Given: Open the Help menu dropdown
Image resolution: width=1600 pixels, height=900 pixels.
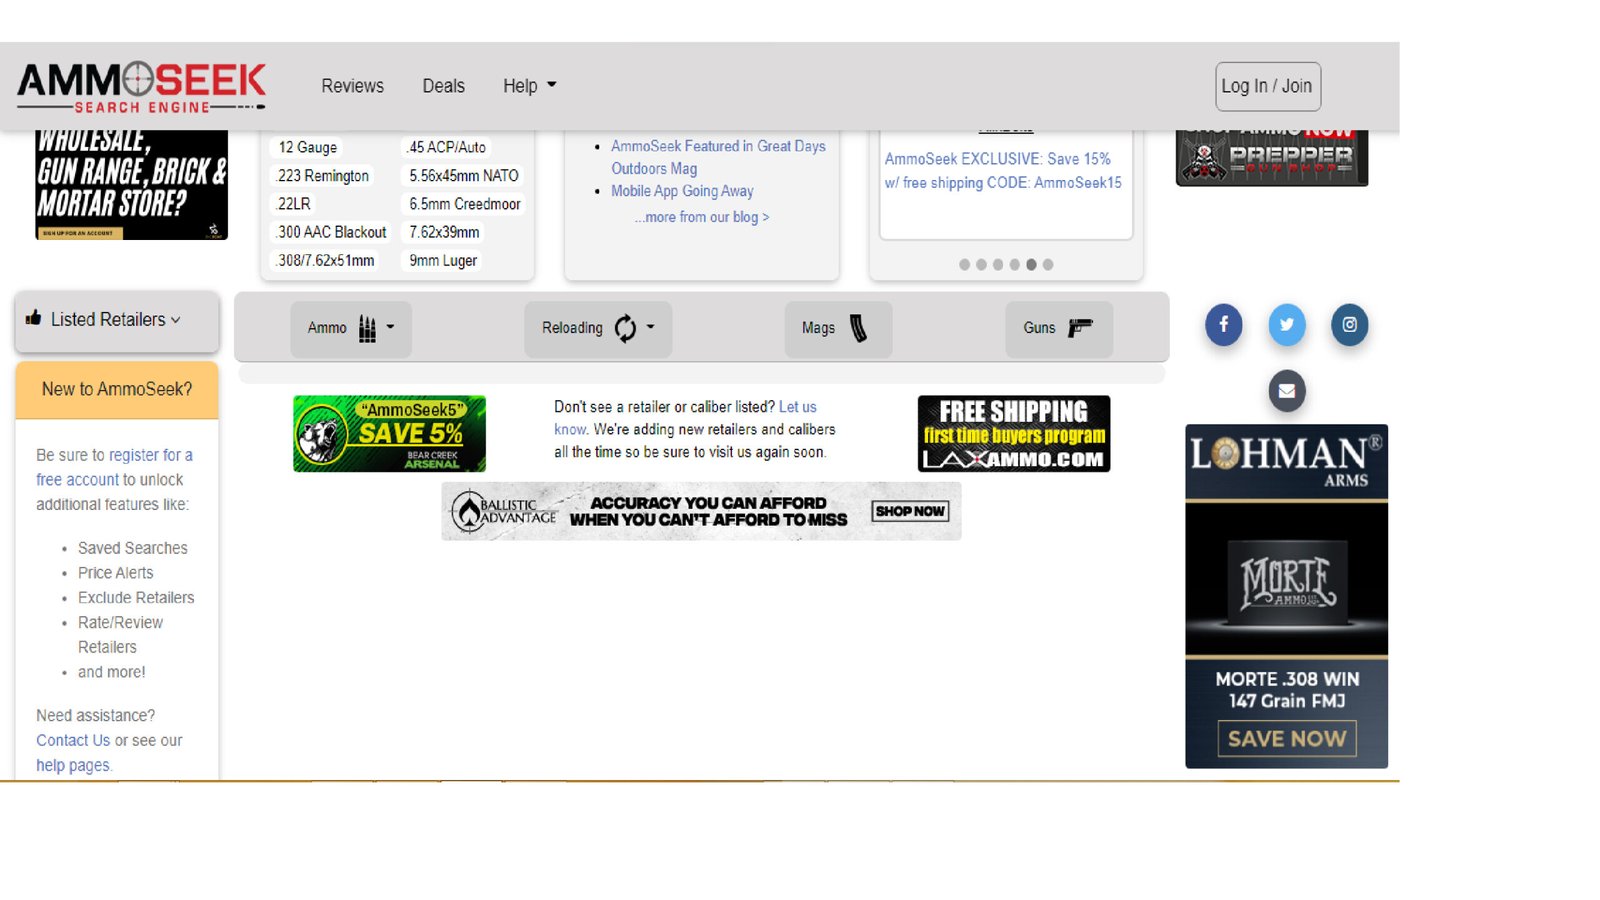Looking at the screenshot, I should (529, 86).
